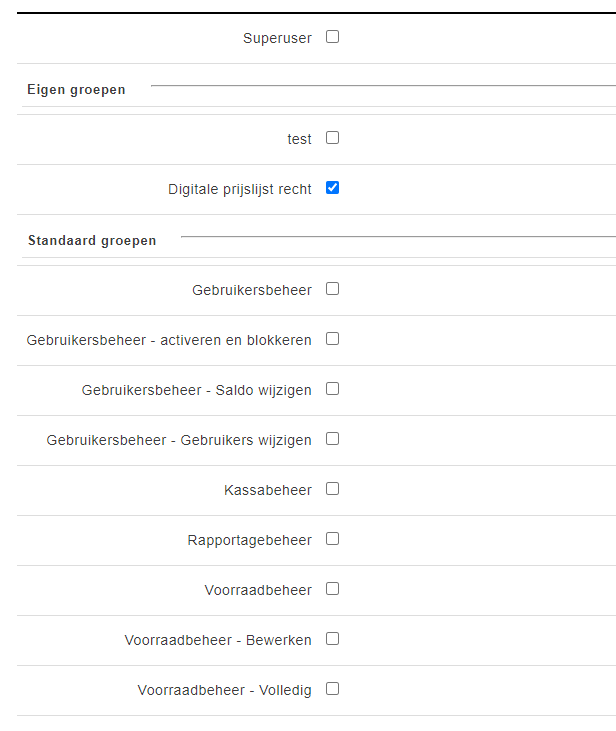Screen dimensions: 616x731
Task: Enable the plain Gebruikersbeheer checkbox
Action: pos(333,289)
